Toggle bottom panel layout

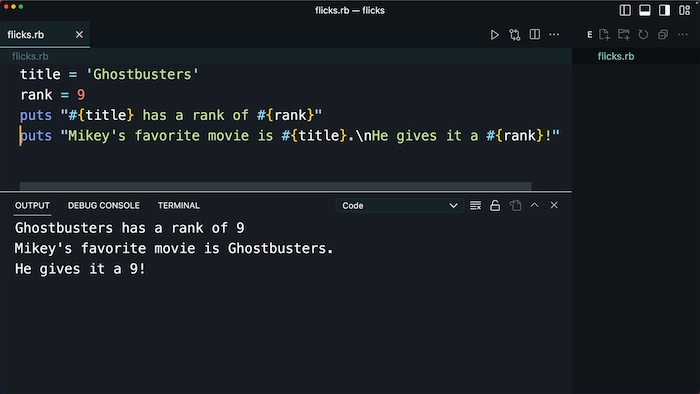tap(645, 10)
